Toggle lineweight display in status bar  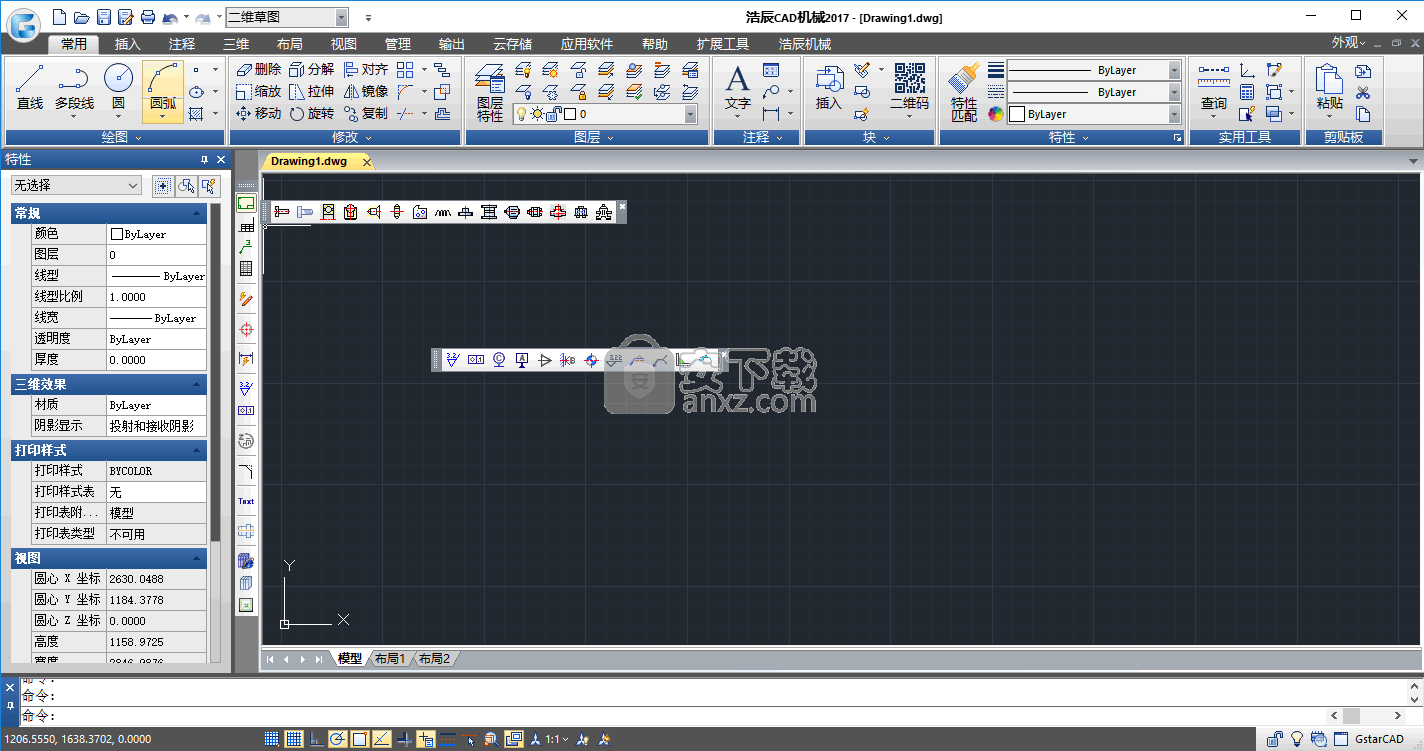click(x=448, y=739)
